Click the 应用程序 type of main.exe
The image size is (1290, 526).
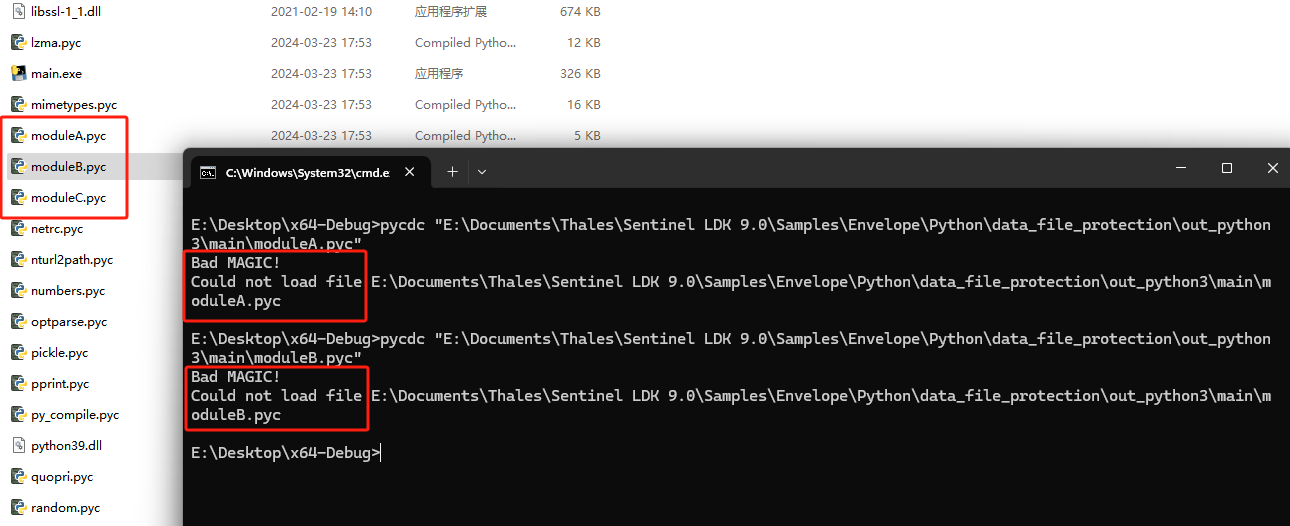[439, 74]
